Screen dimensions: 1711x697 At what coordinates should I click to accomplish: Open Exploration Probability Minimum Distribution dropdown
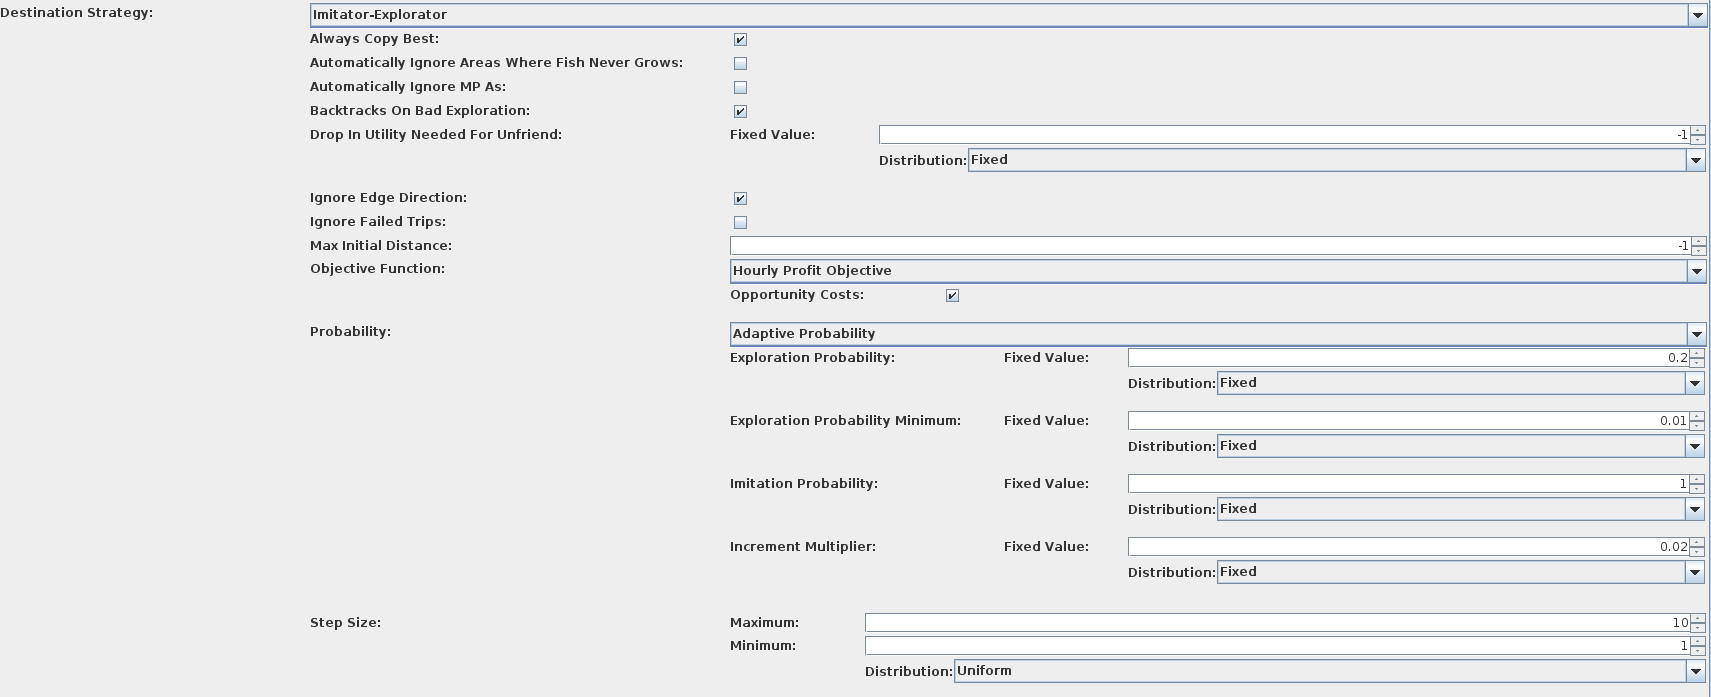(1460, 446)
